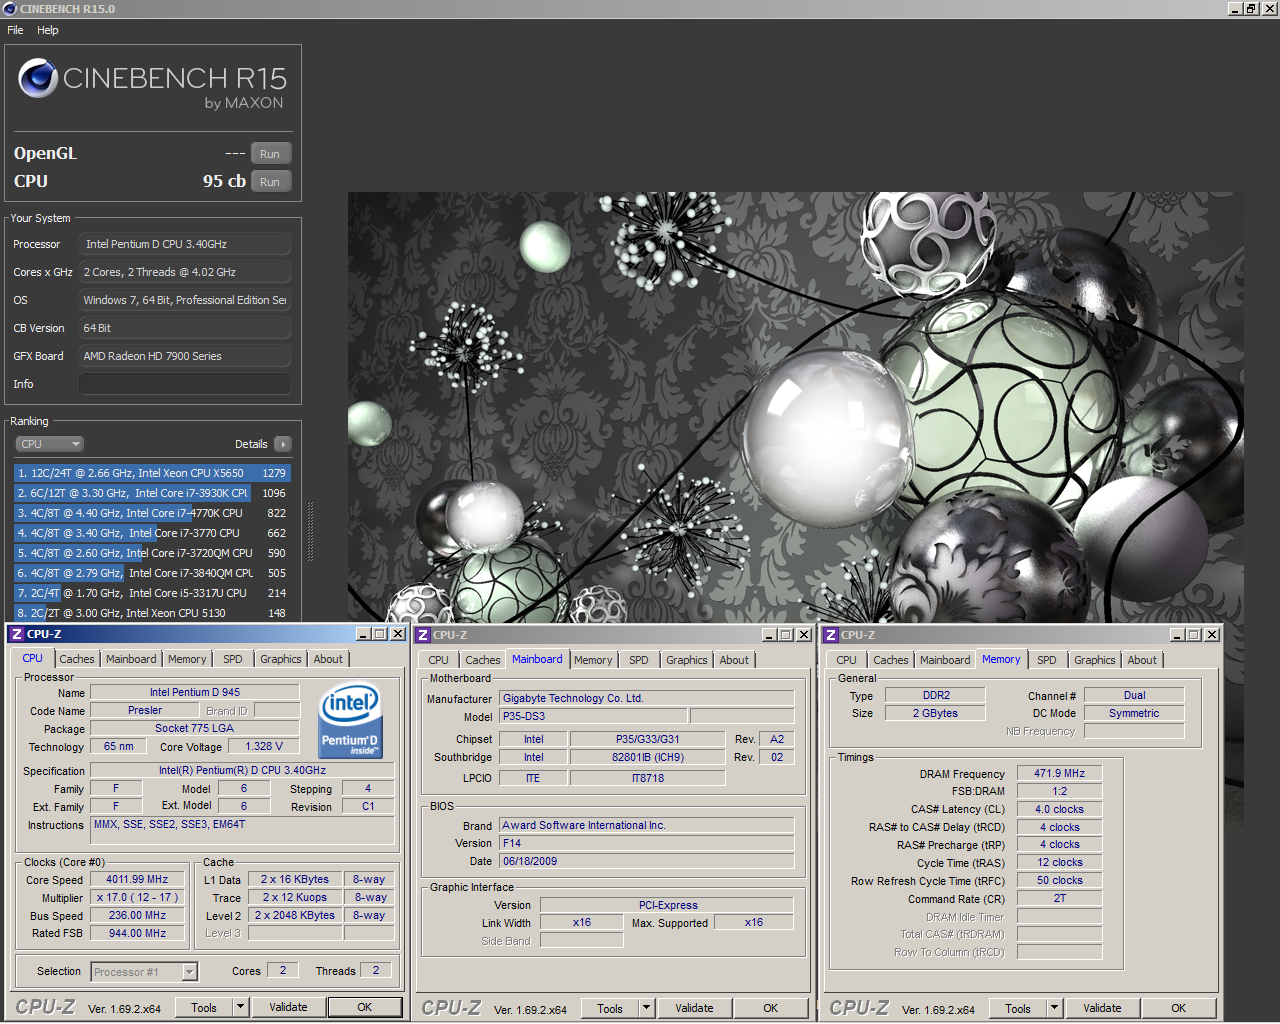Click the middle CPU-Z window title icon
The image size is (1280, 1024).
[x=423, y=635]
